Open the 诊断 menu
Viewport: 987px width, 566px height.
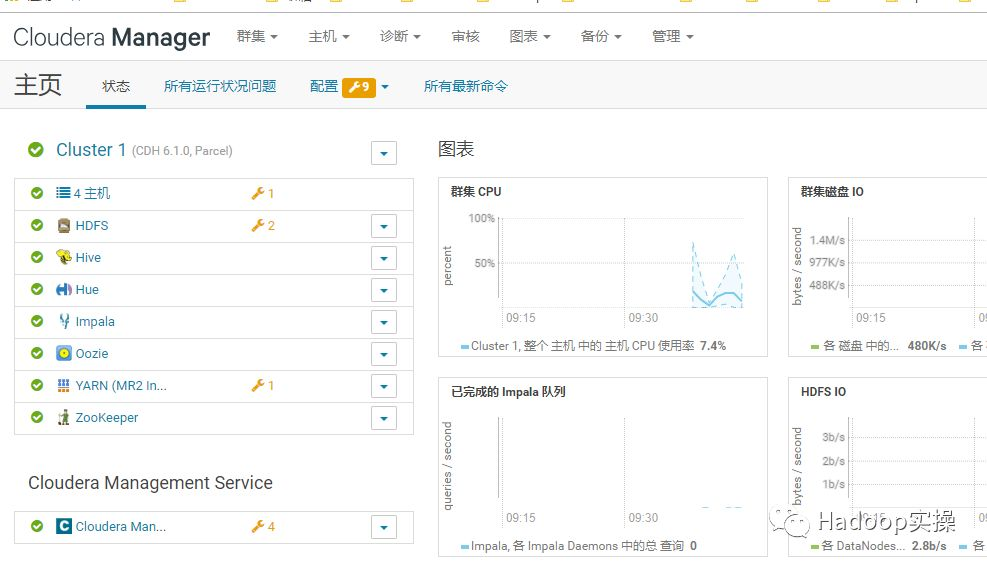(400, 37)
